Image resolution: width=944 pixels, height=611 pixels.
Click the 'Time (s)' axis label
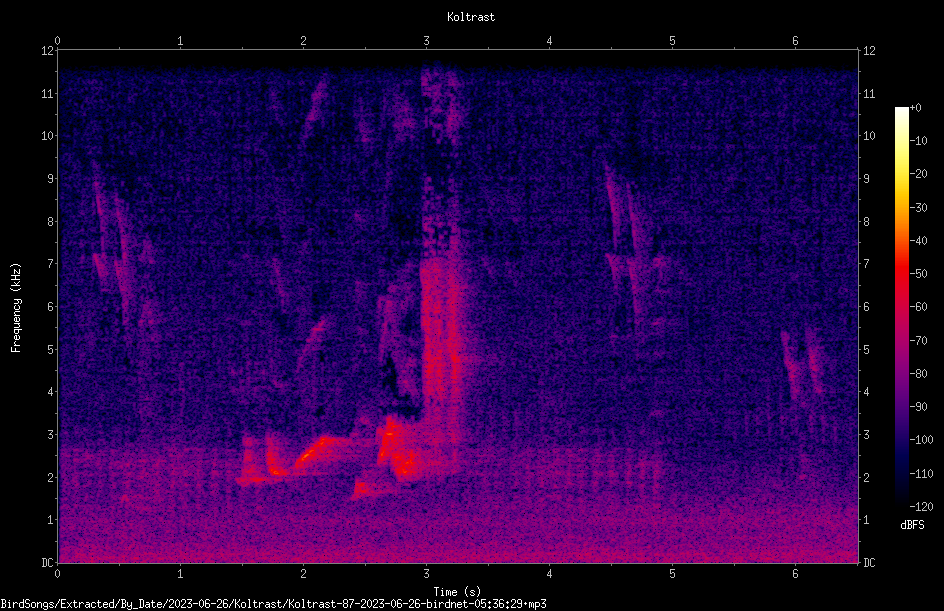pos(457,592)
